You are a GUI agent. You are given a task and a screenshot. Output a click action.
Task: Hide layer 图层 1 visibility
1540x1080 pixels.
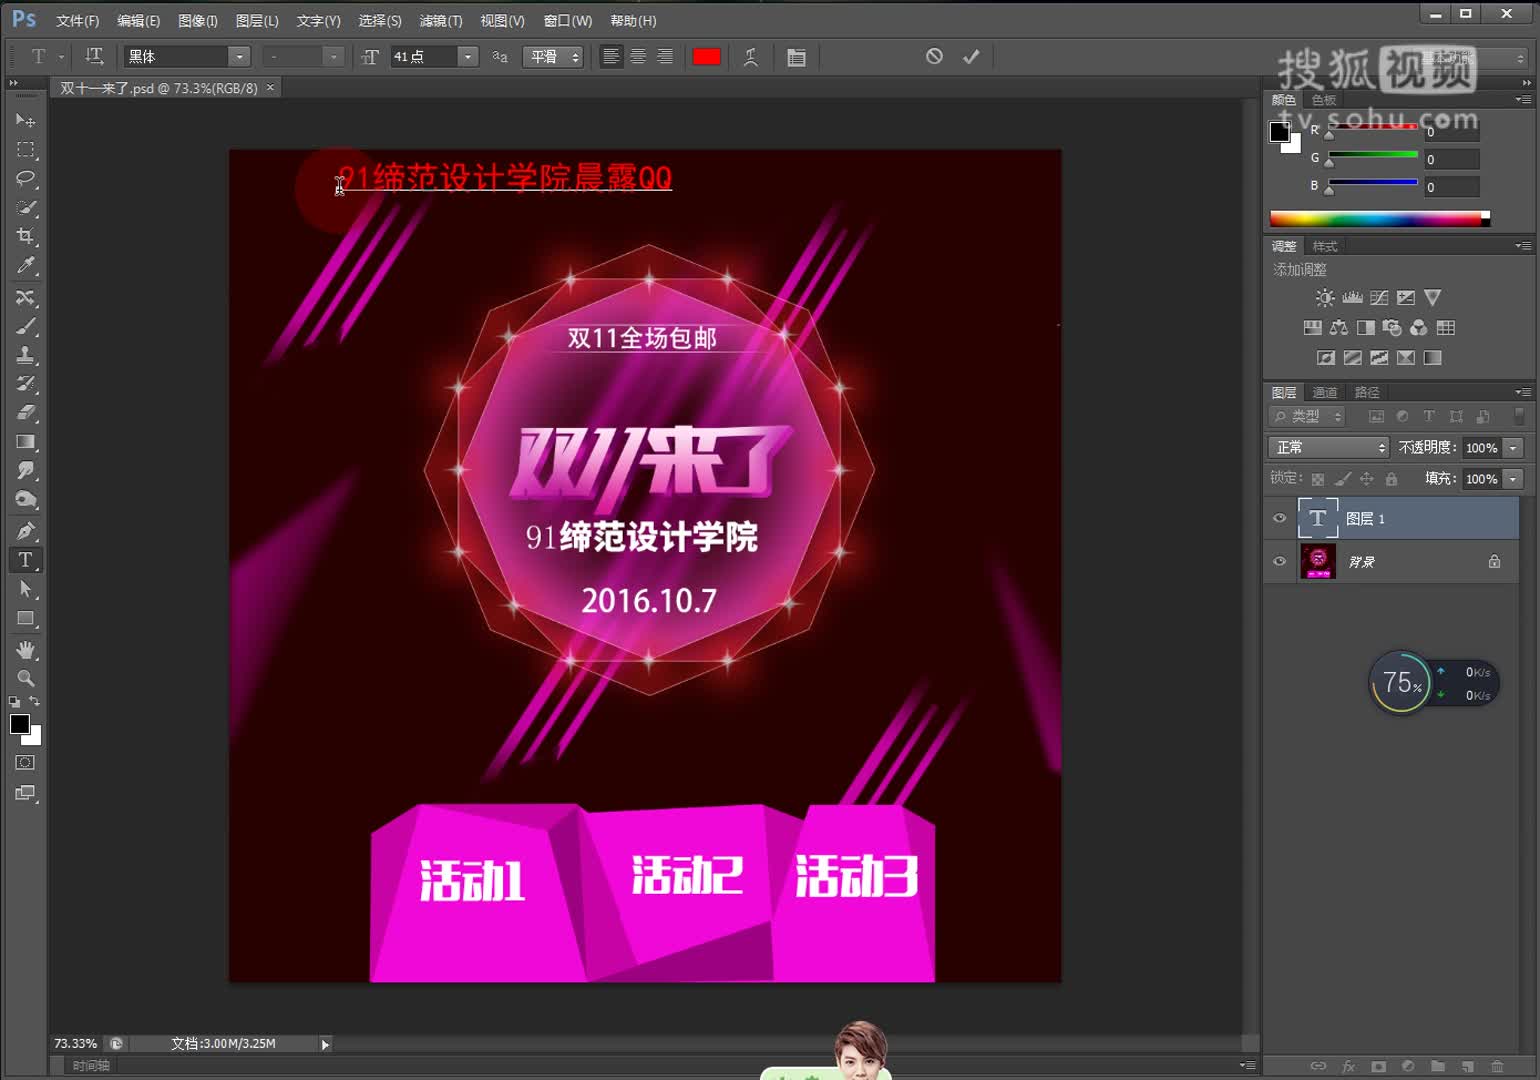coord(1279,518)
